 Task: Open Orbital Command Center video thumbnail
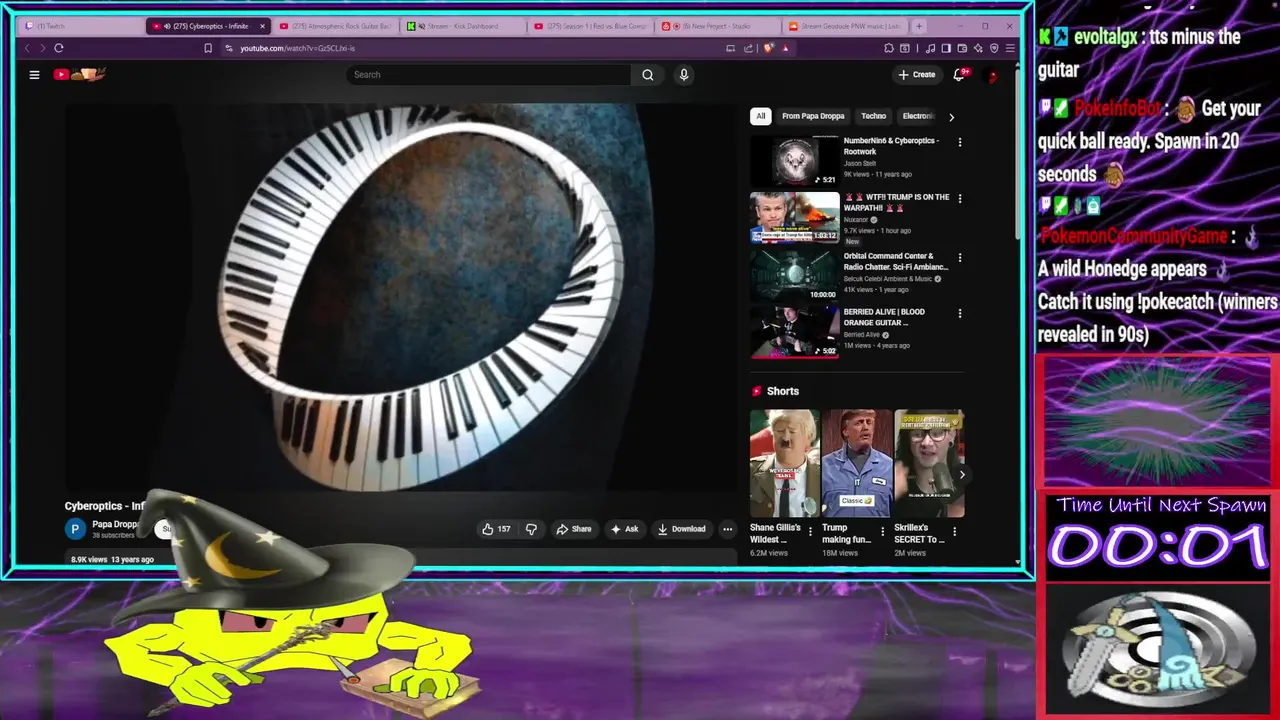click(795, 275)
